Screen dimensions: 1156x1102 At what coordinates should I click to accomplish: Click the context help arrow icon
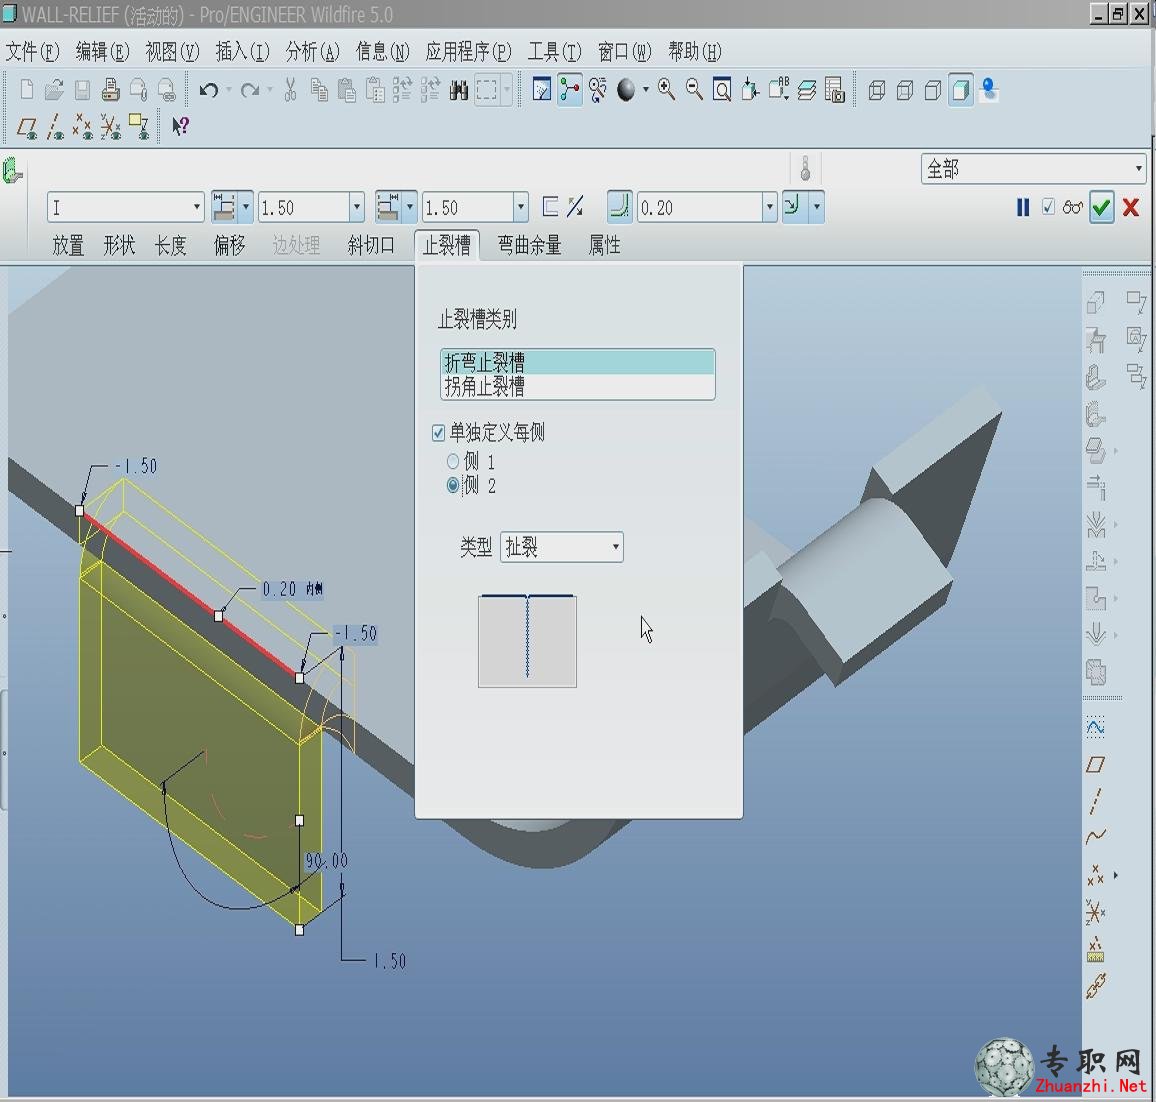click(x=181, y=127)
